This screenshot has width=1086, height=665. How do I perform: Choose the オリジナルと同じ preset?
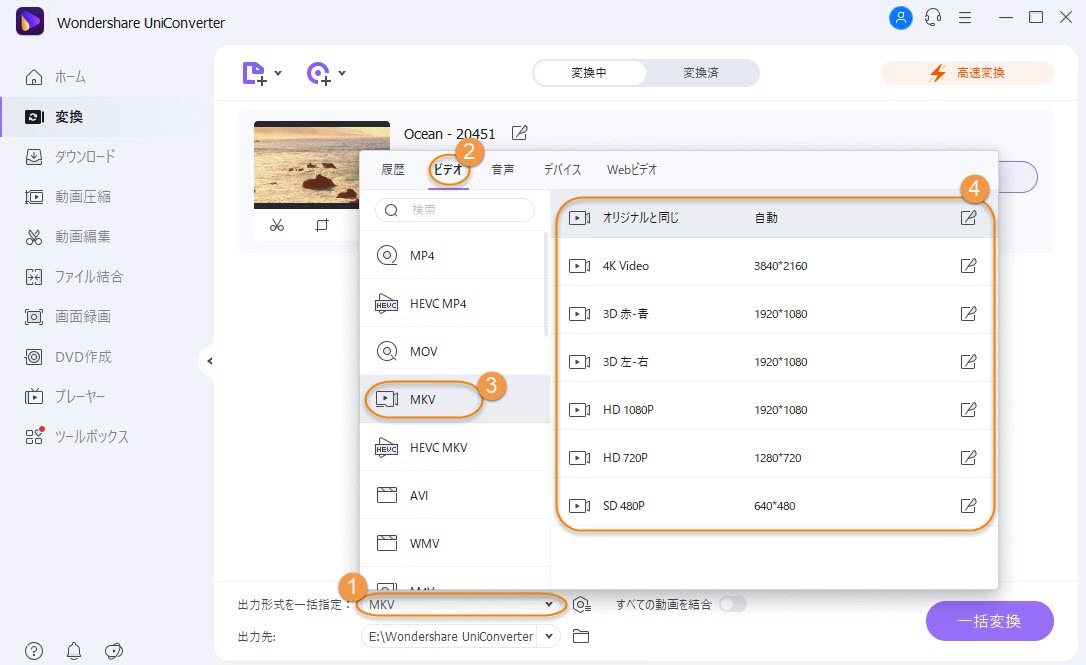775,218
